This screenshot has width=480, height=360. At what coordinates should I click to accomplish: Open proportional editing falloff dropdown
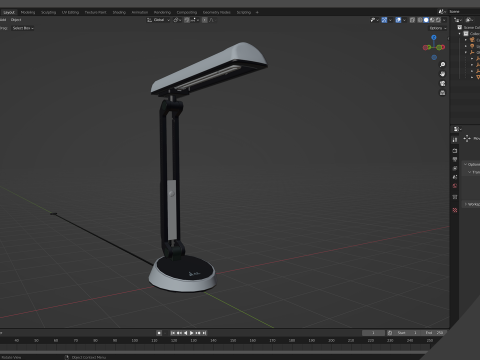coord(212,20)
